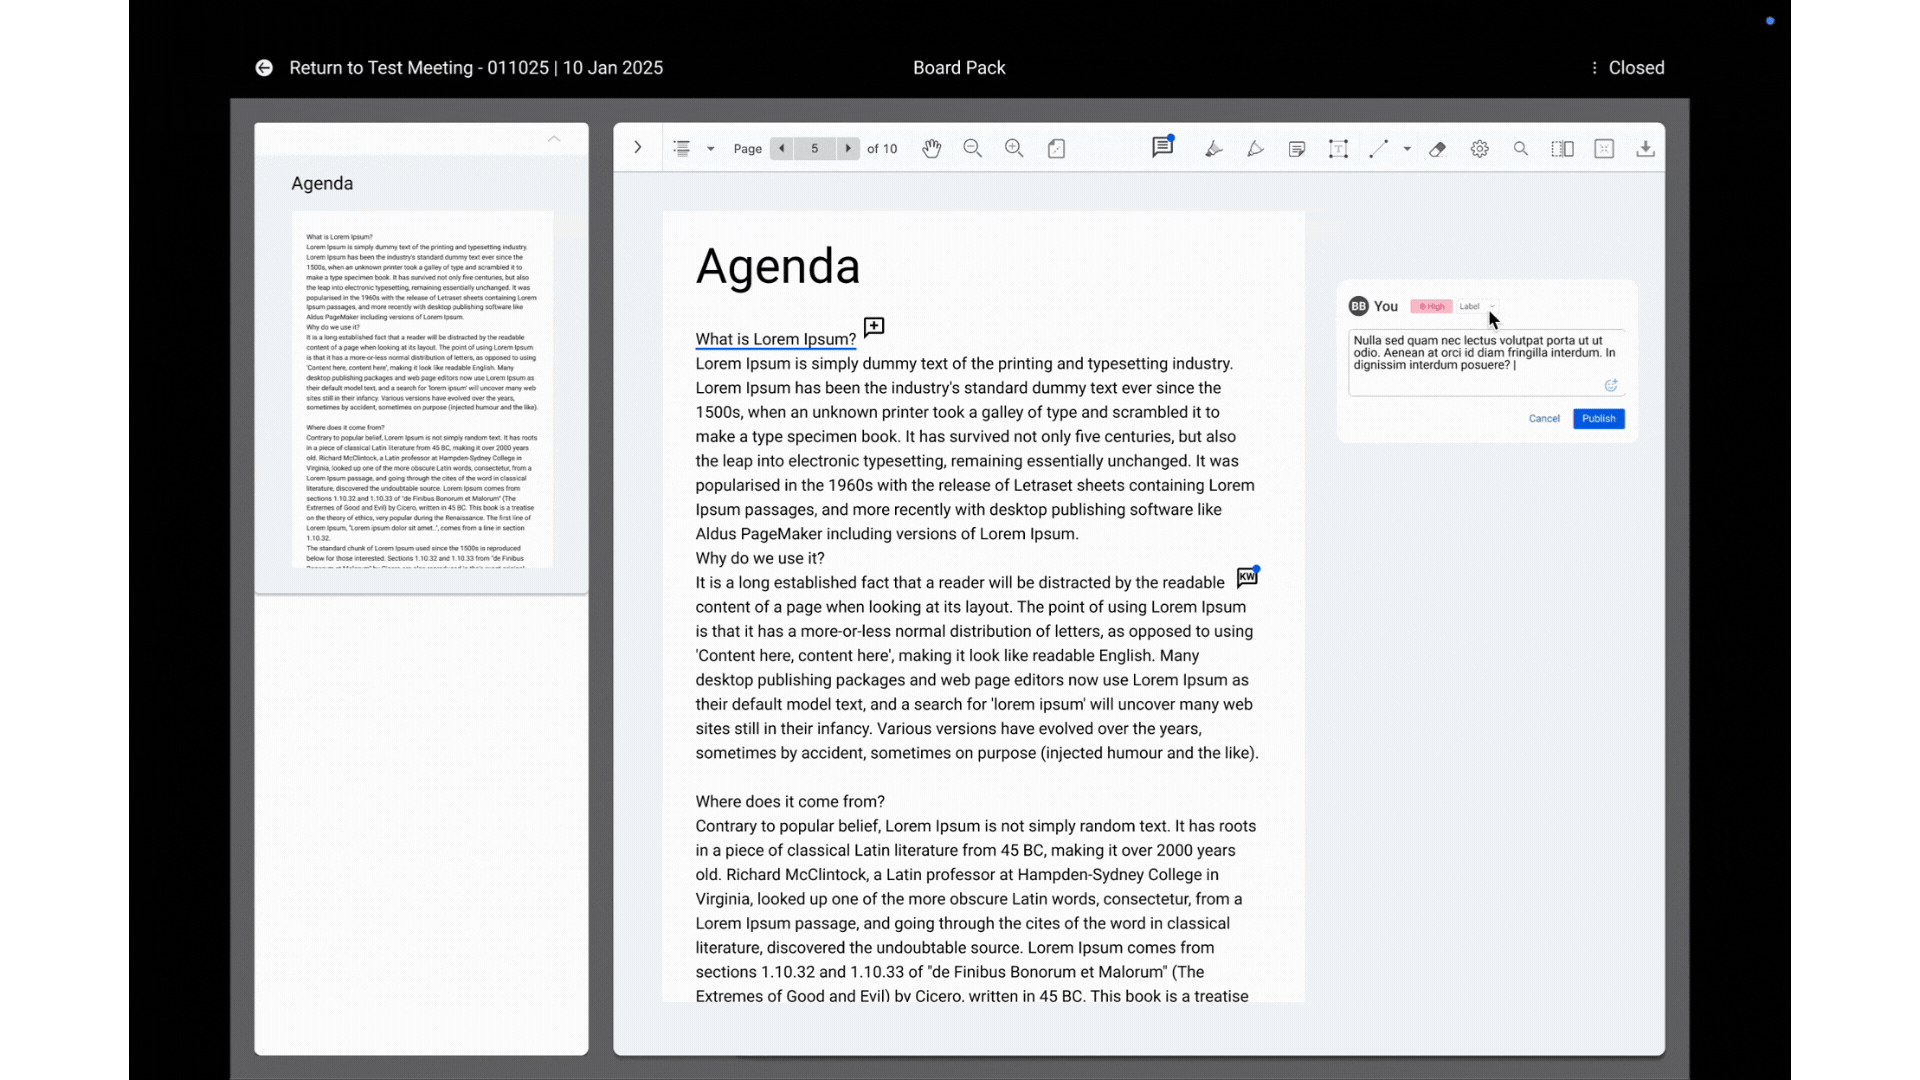Click add-comment icon beside What is Lorem Ipsum
This screenshot has height=1080, width=1920.
tap(874, 327)
